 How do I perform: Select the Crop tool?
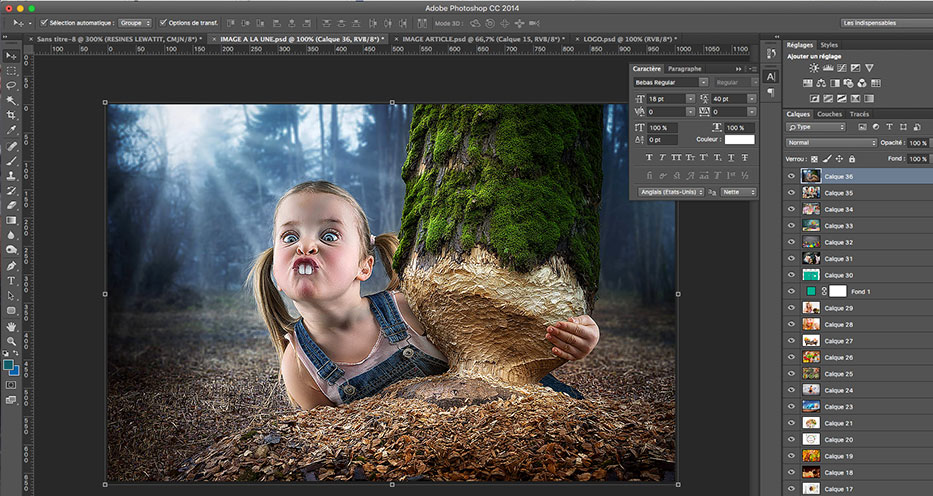pos(11,115)
